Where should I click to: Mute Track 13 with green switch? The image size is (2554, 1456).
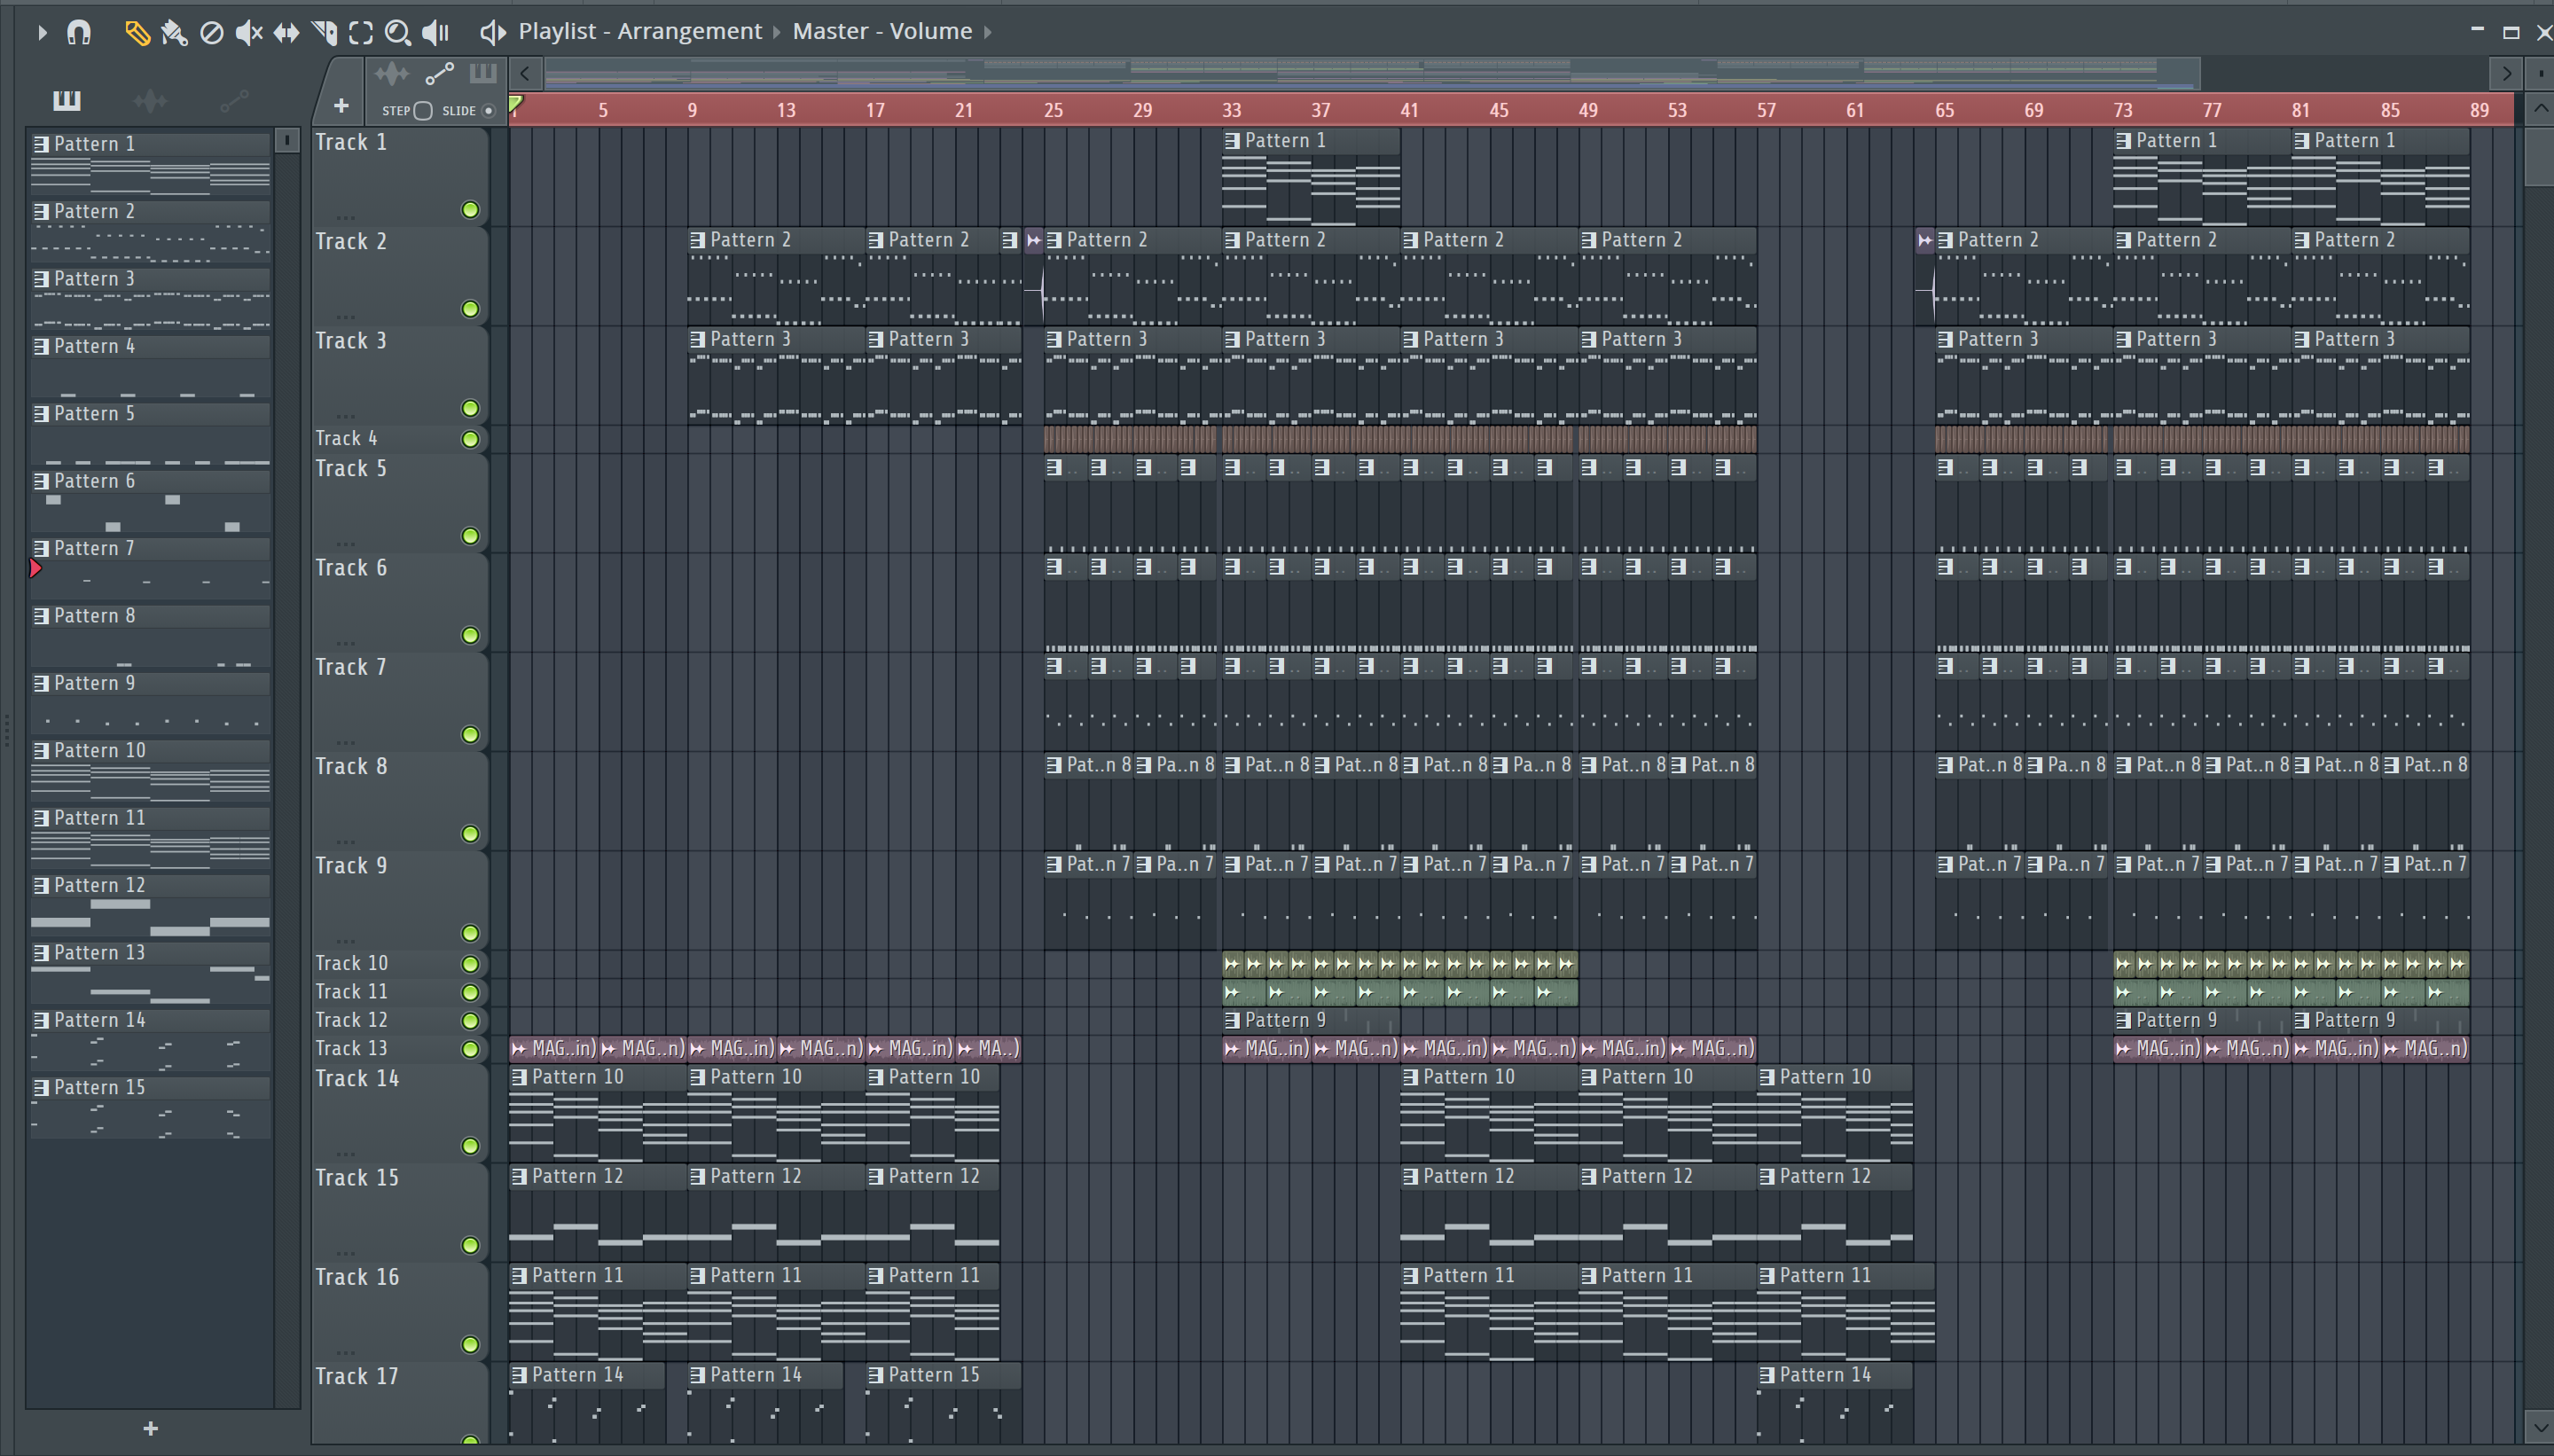click(x=470, y=1048)
